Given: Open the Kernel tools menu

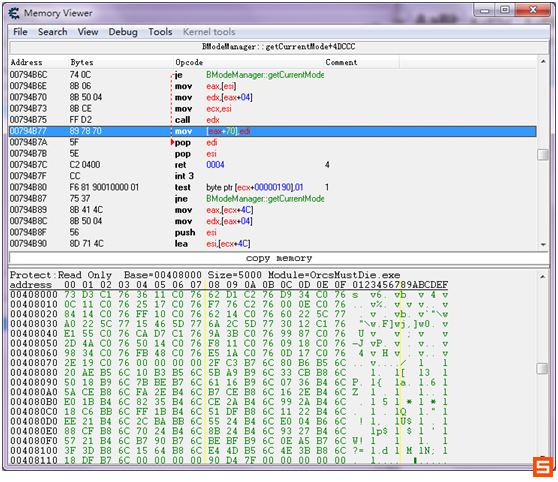Looking at the screenshot, I should [209, 32].
